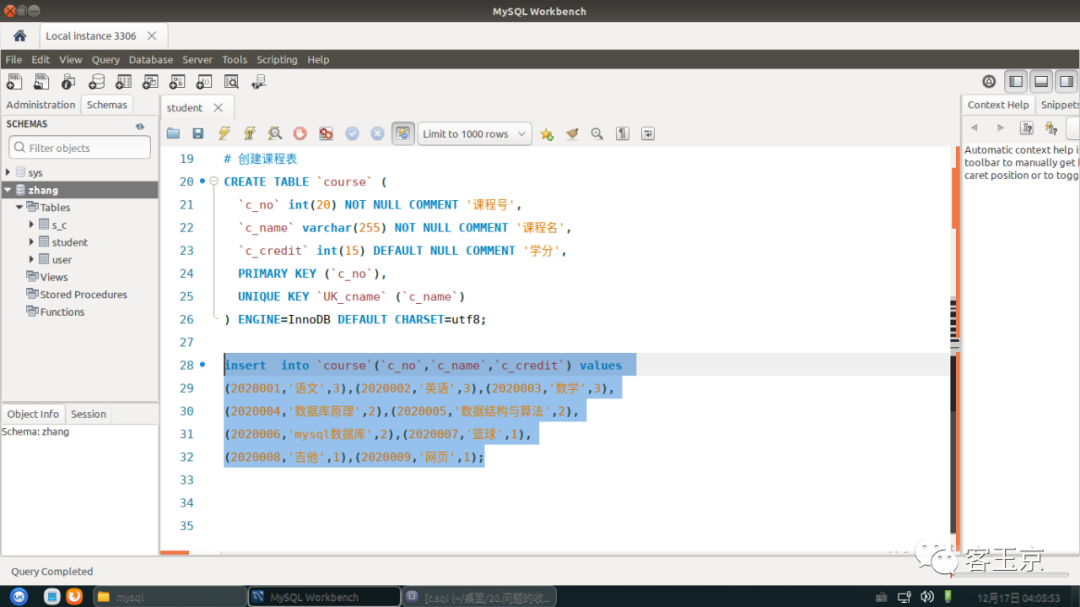Open the Query menu

(105, 60)
